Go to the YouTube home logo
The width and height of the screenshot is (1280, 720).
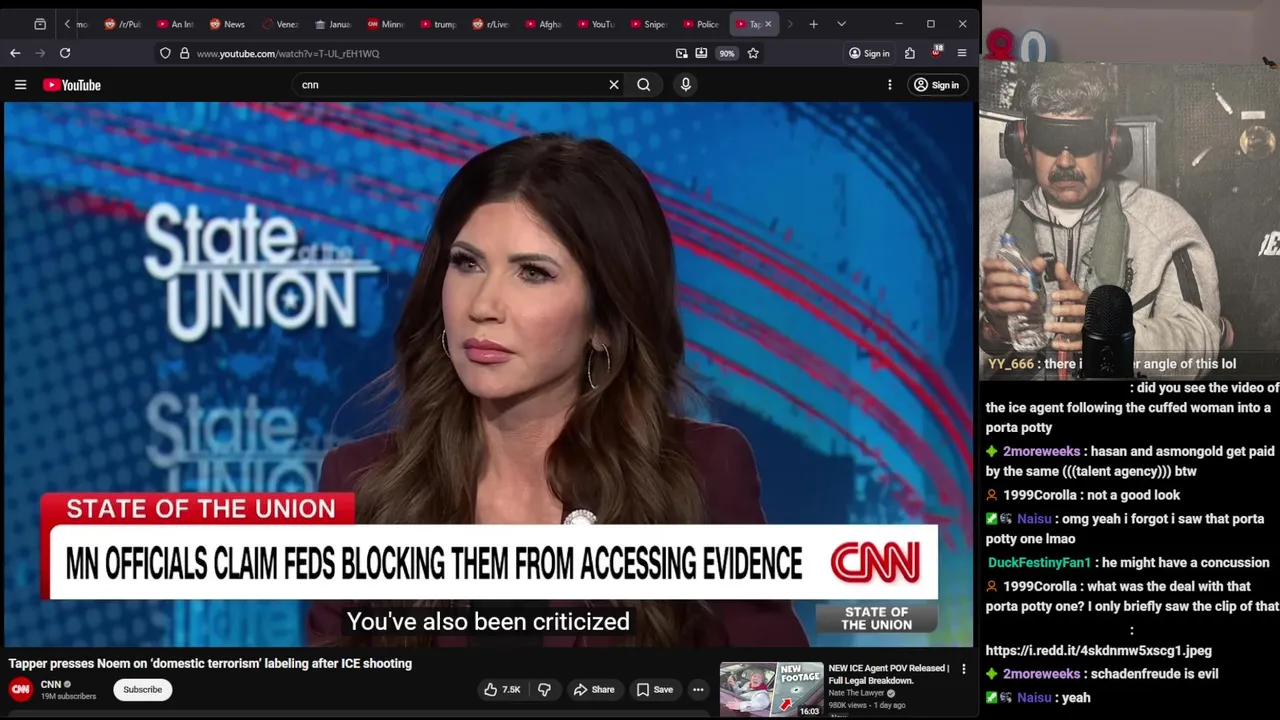tap(72, 85)
